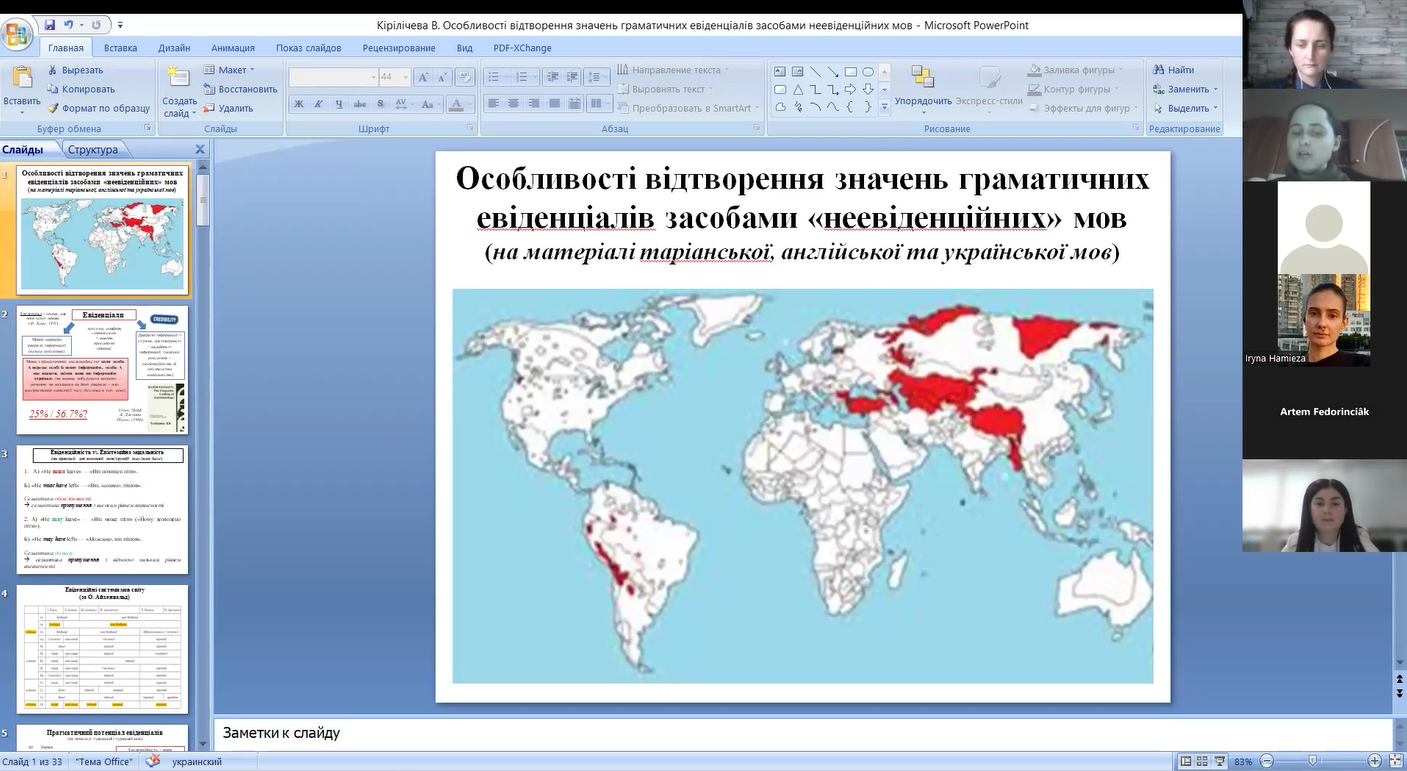Open the line spacing dropdown
This screenshot has width=1407, height=771.
(597, 77)
